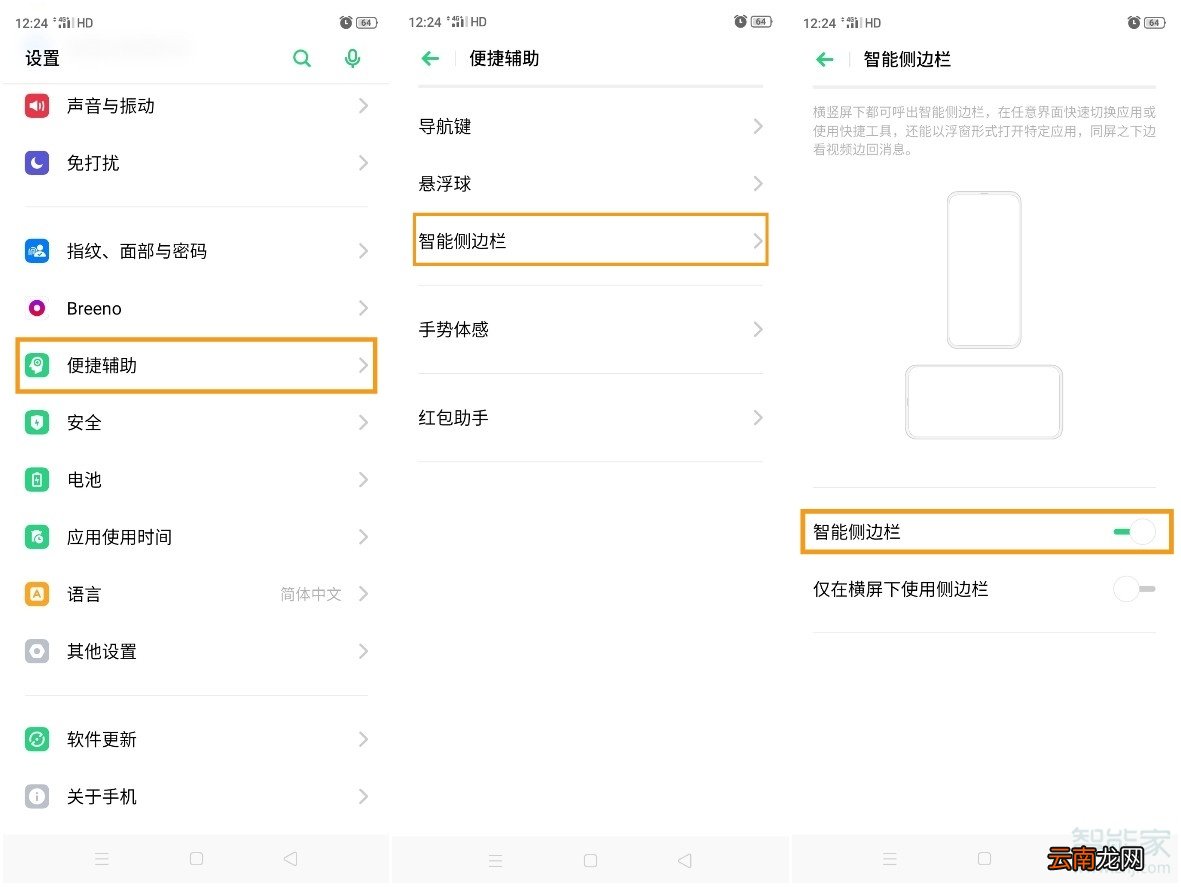This screenshot has width=1181, height=887.
Task: Tap the search icon in Settings header
Action: (302, 59)
